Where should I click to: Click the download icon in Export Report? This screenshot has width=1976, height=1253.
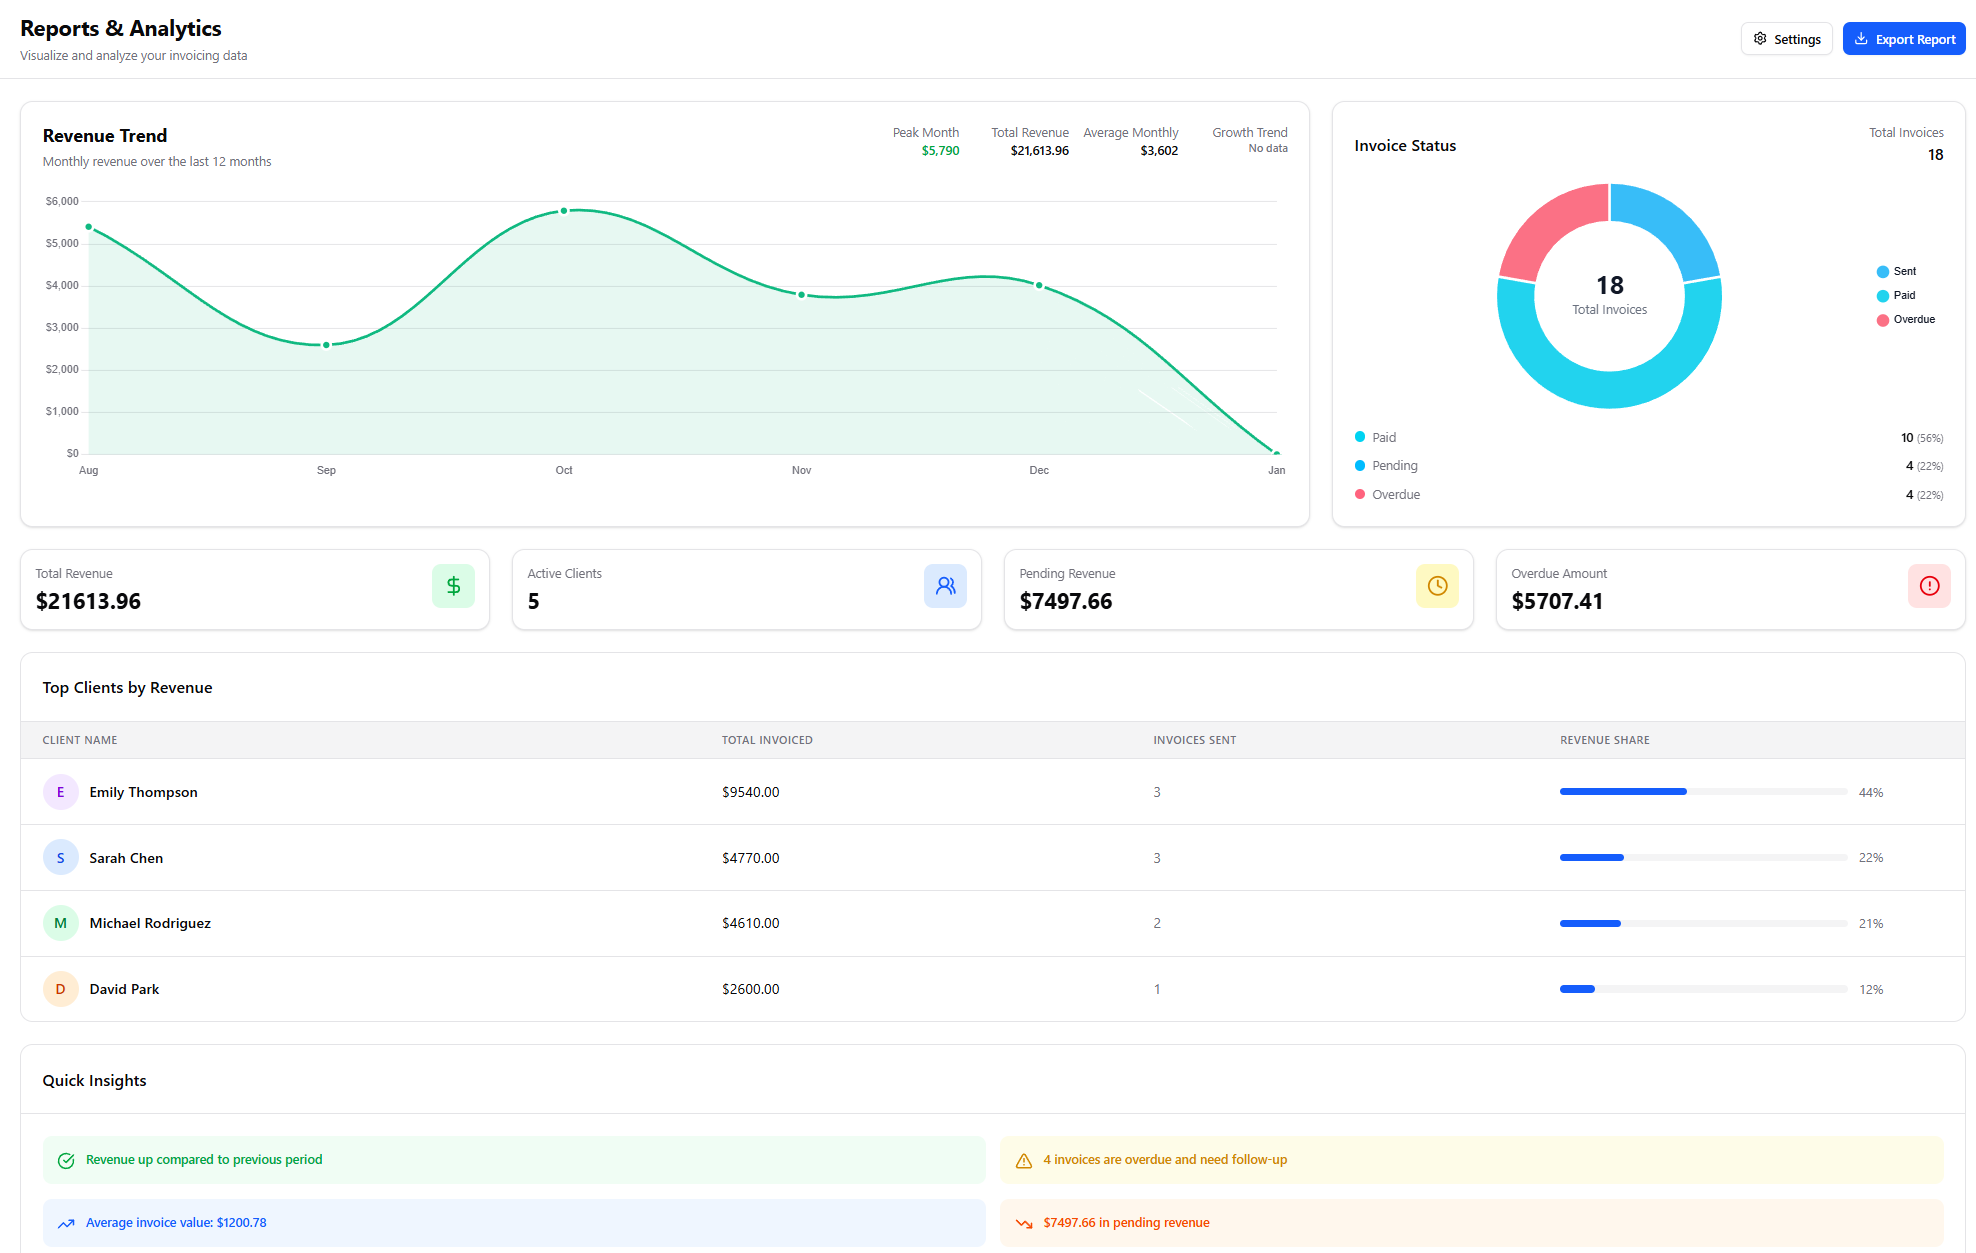pos(1861,38)
